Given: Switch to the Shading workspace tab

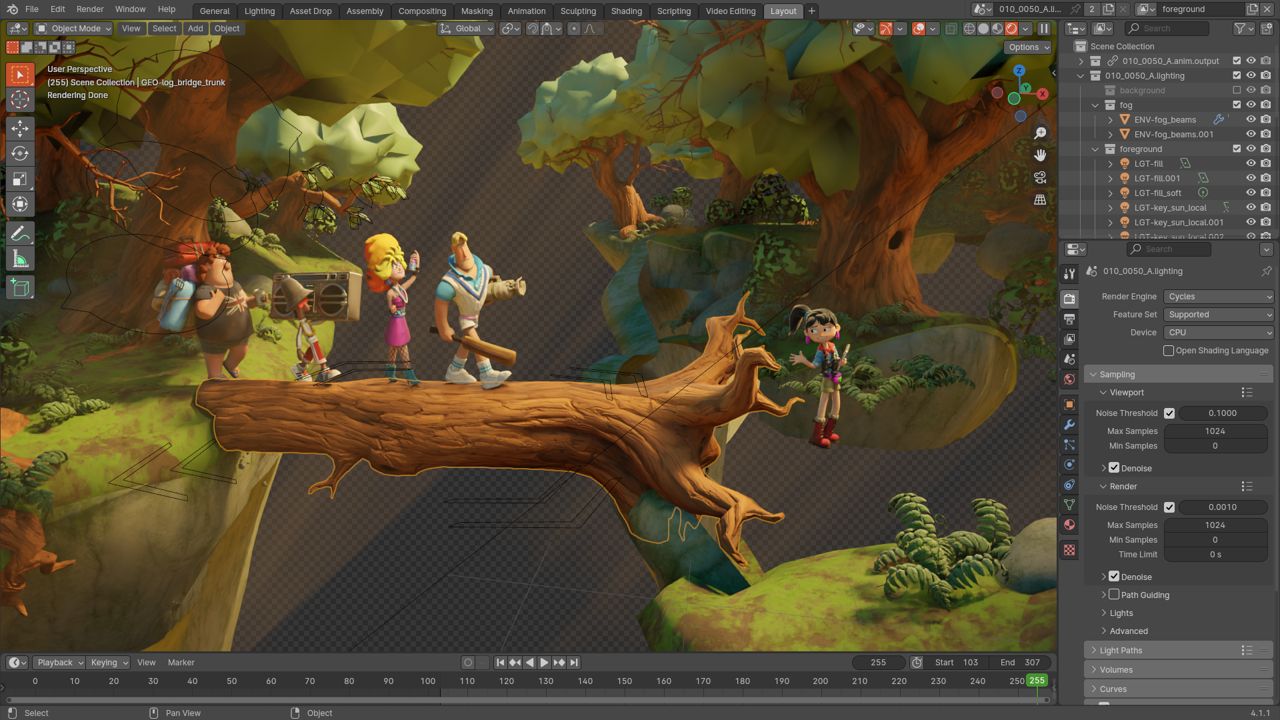Looking at the screenshot, I should [x=626, y=11].
